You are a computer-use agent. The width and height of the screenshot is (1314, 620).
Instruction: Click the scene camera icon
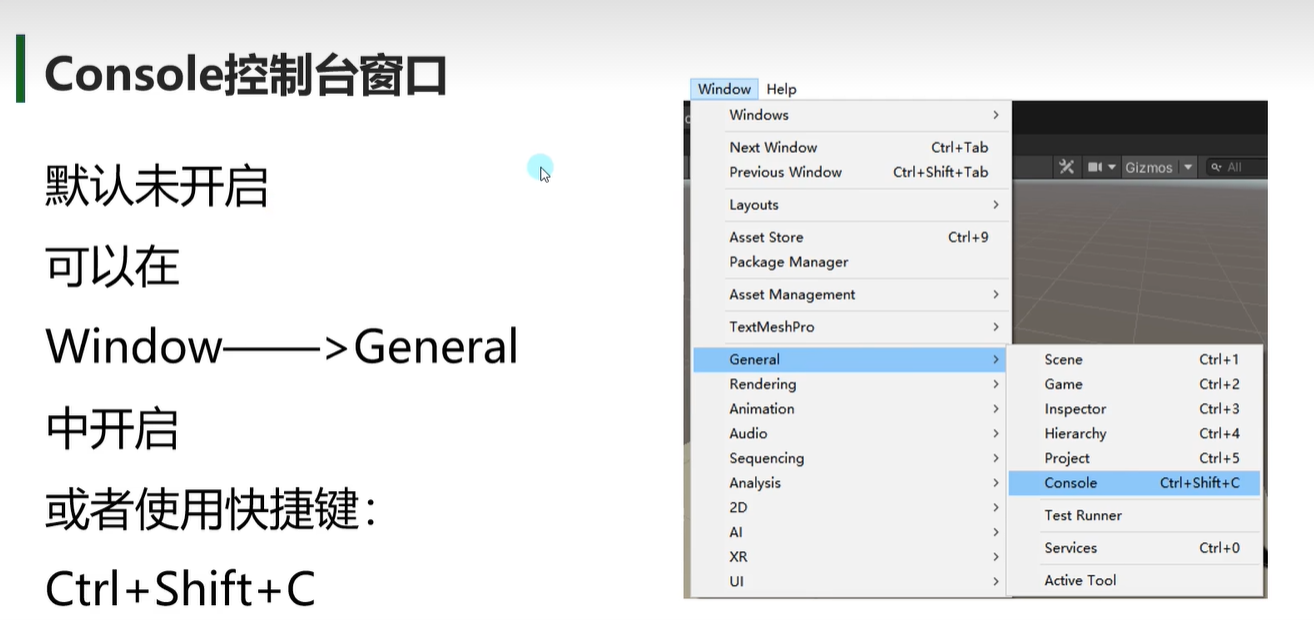1095,167
